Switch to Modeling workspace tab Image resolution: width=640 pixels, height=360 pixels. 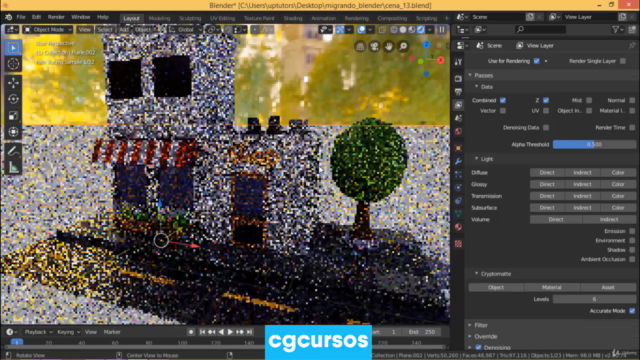tap(159, 18)
